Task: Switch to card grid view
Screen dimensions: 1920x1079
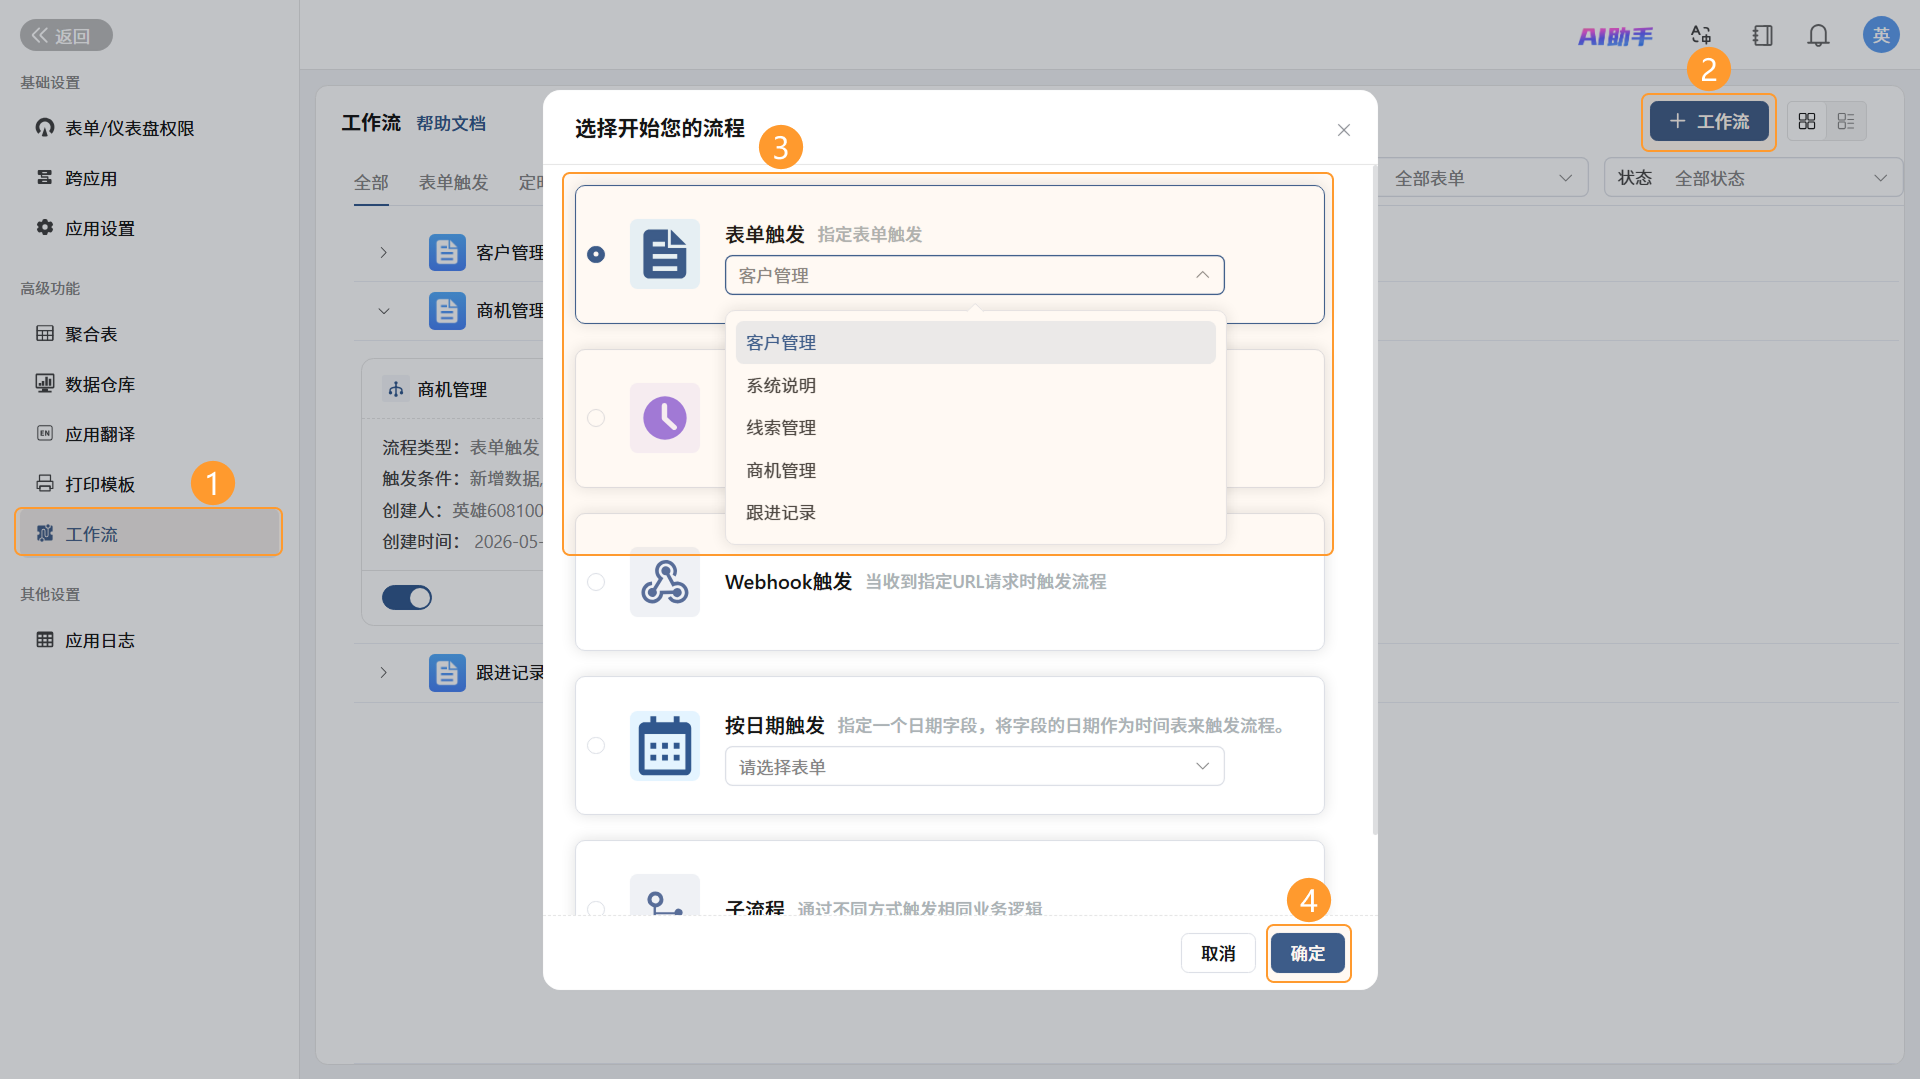Action: point(1806,121)
